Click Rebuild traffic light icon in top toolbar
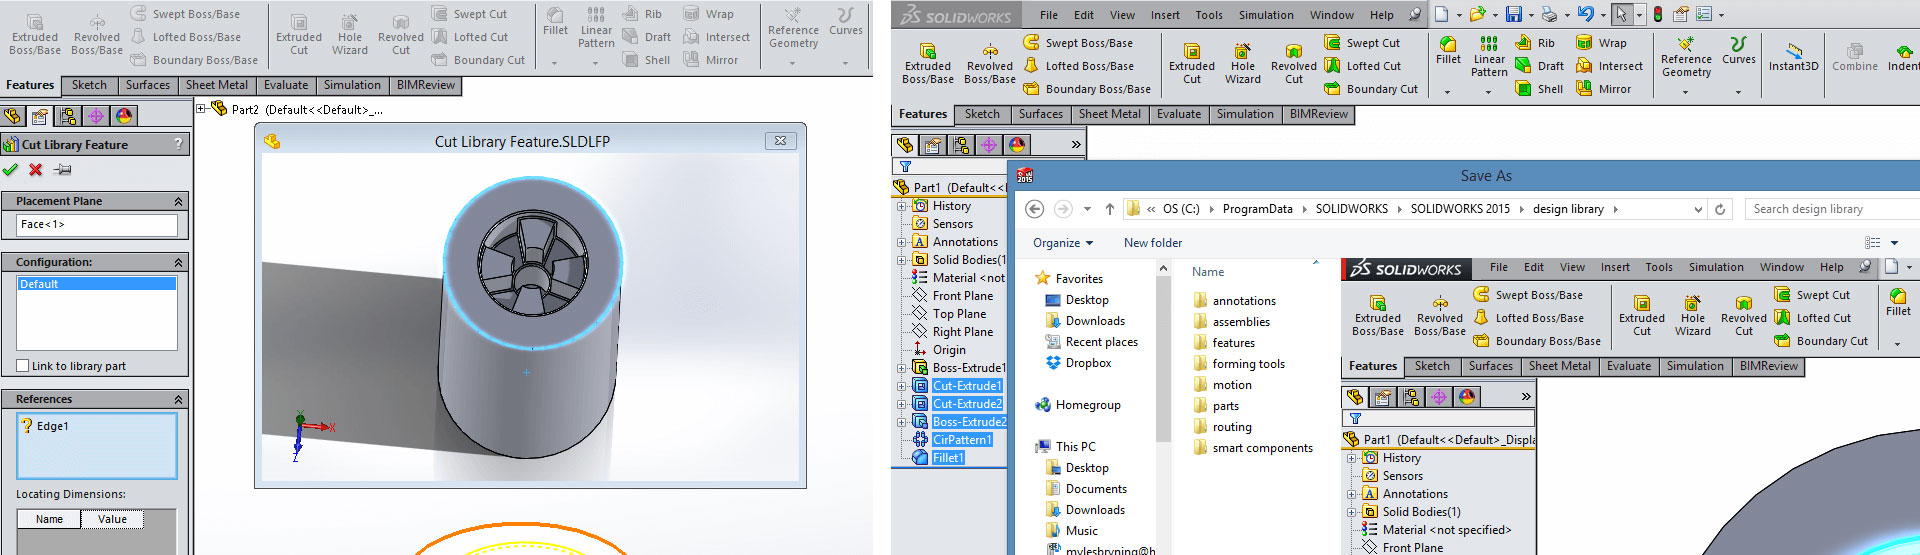This screenshot has width=1920, height=555. click(x=1657, y=15)
